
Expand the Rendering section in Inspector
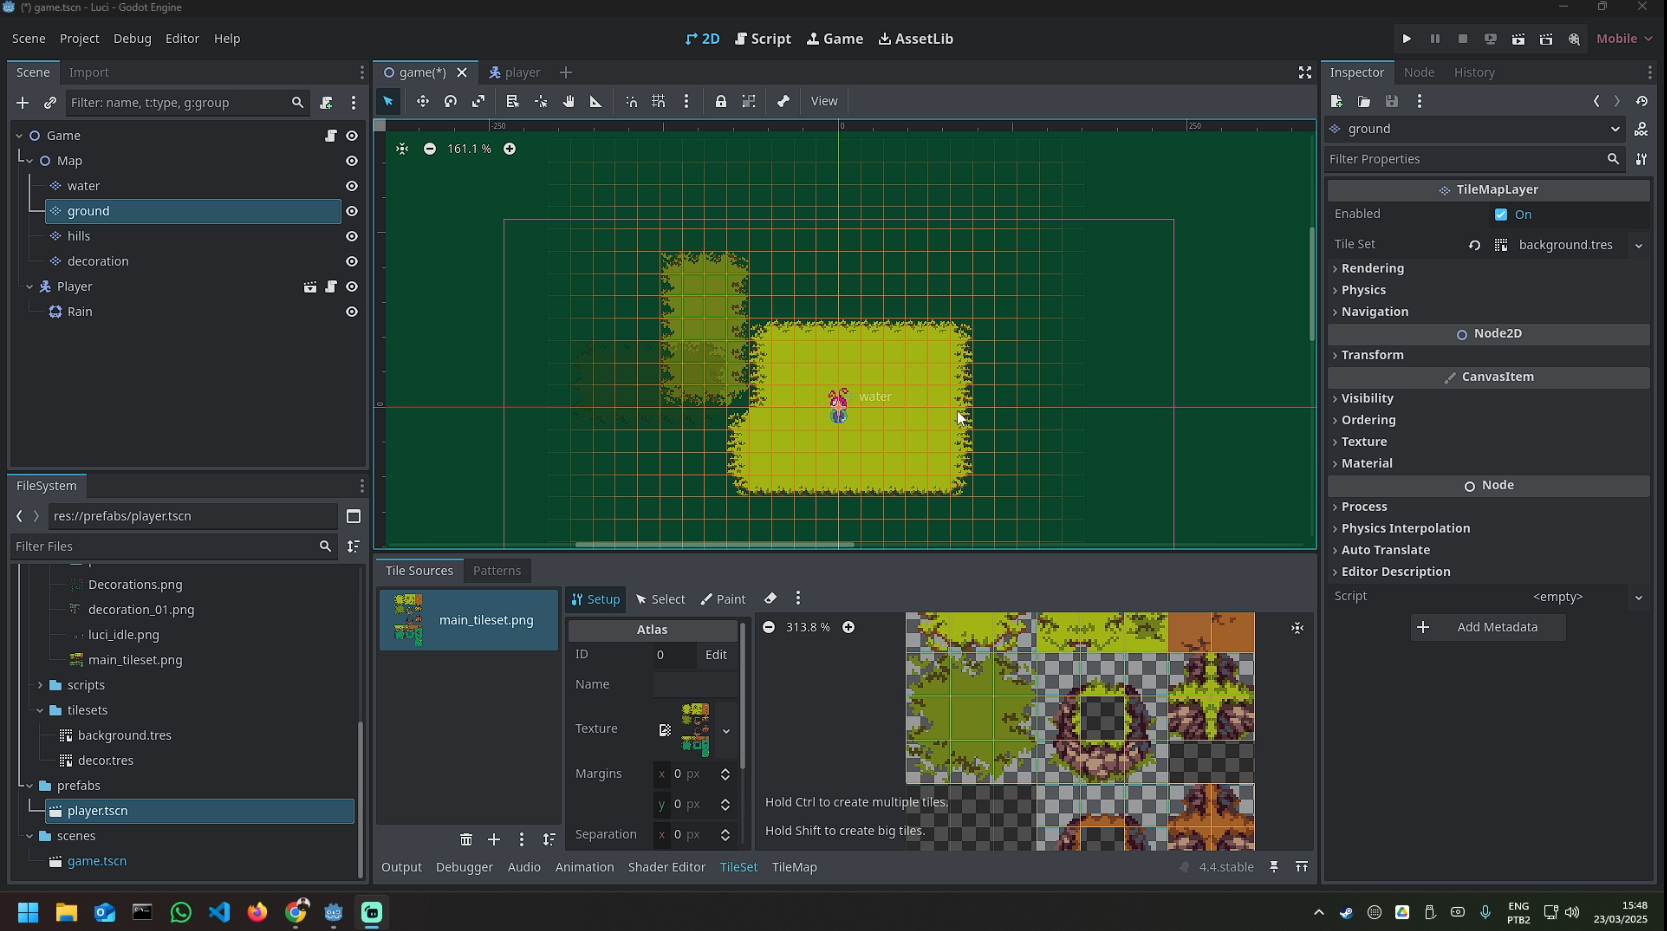click(x=1372, y=268)
